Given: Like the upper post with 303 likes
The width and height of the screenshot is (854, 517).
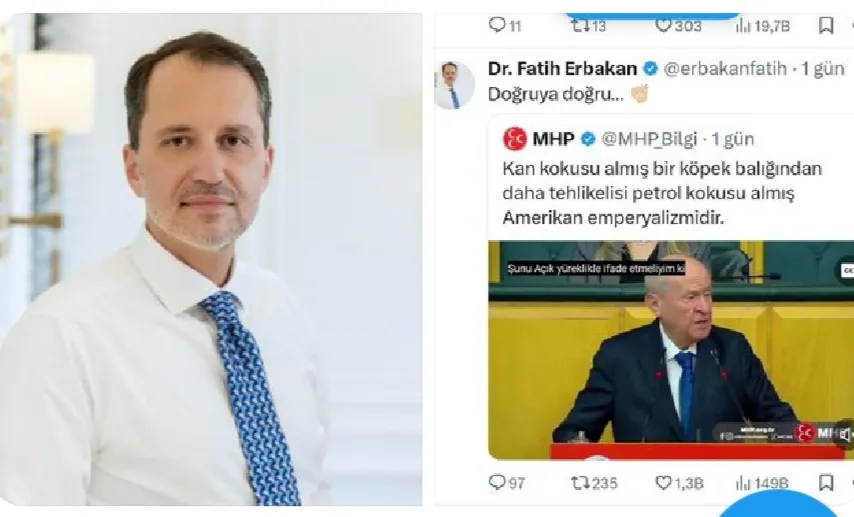Looking at the screenshot, I should (663, 25).
